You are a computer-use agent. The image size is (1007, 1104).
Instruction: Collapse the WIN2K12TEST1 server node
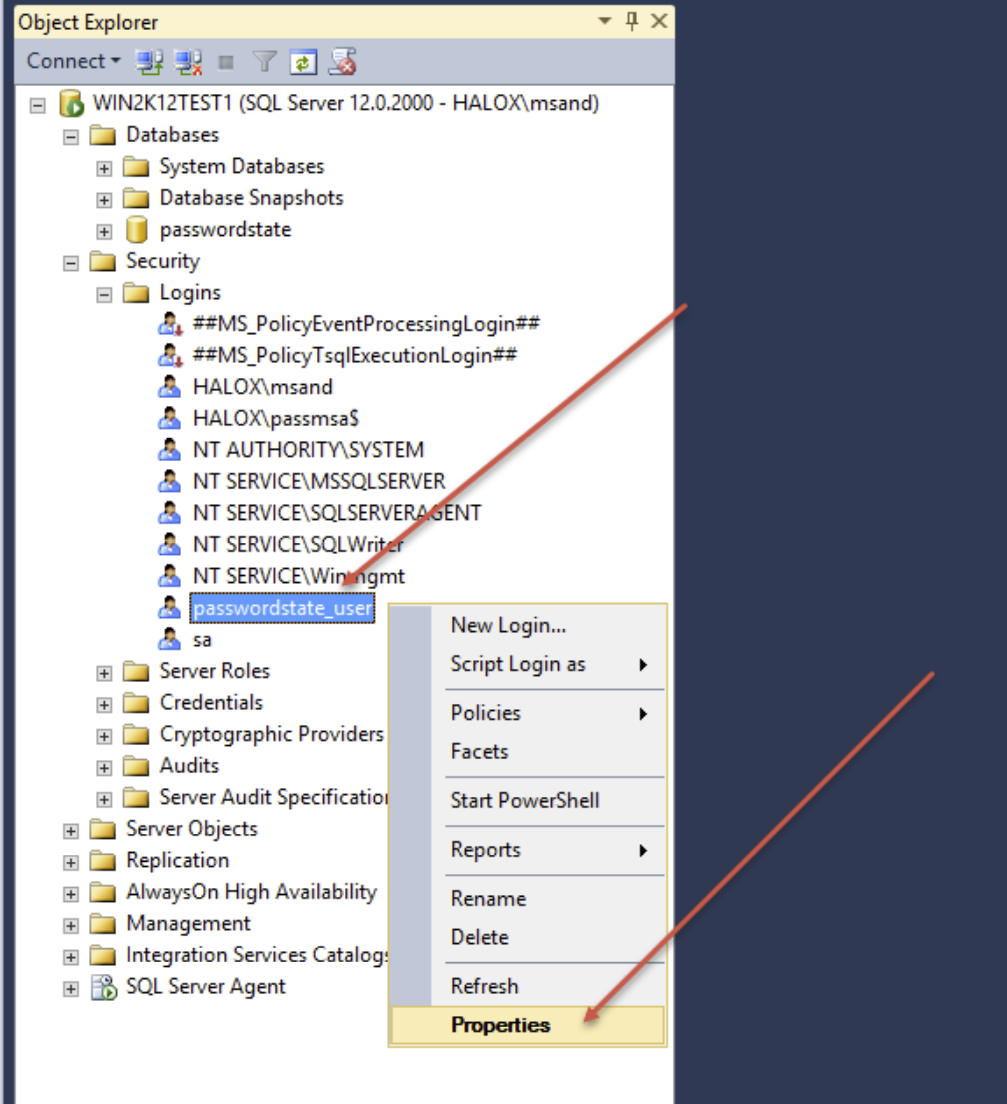point(38,106)
